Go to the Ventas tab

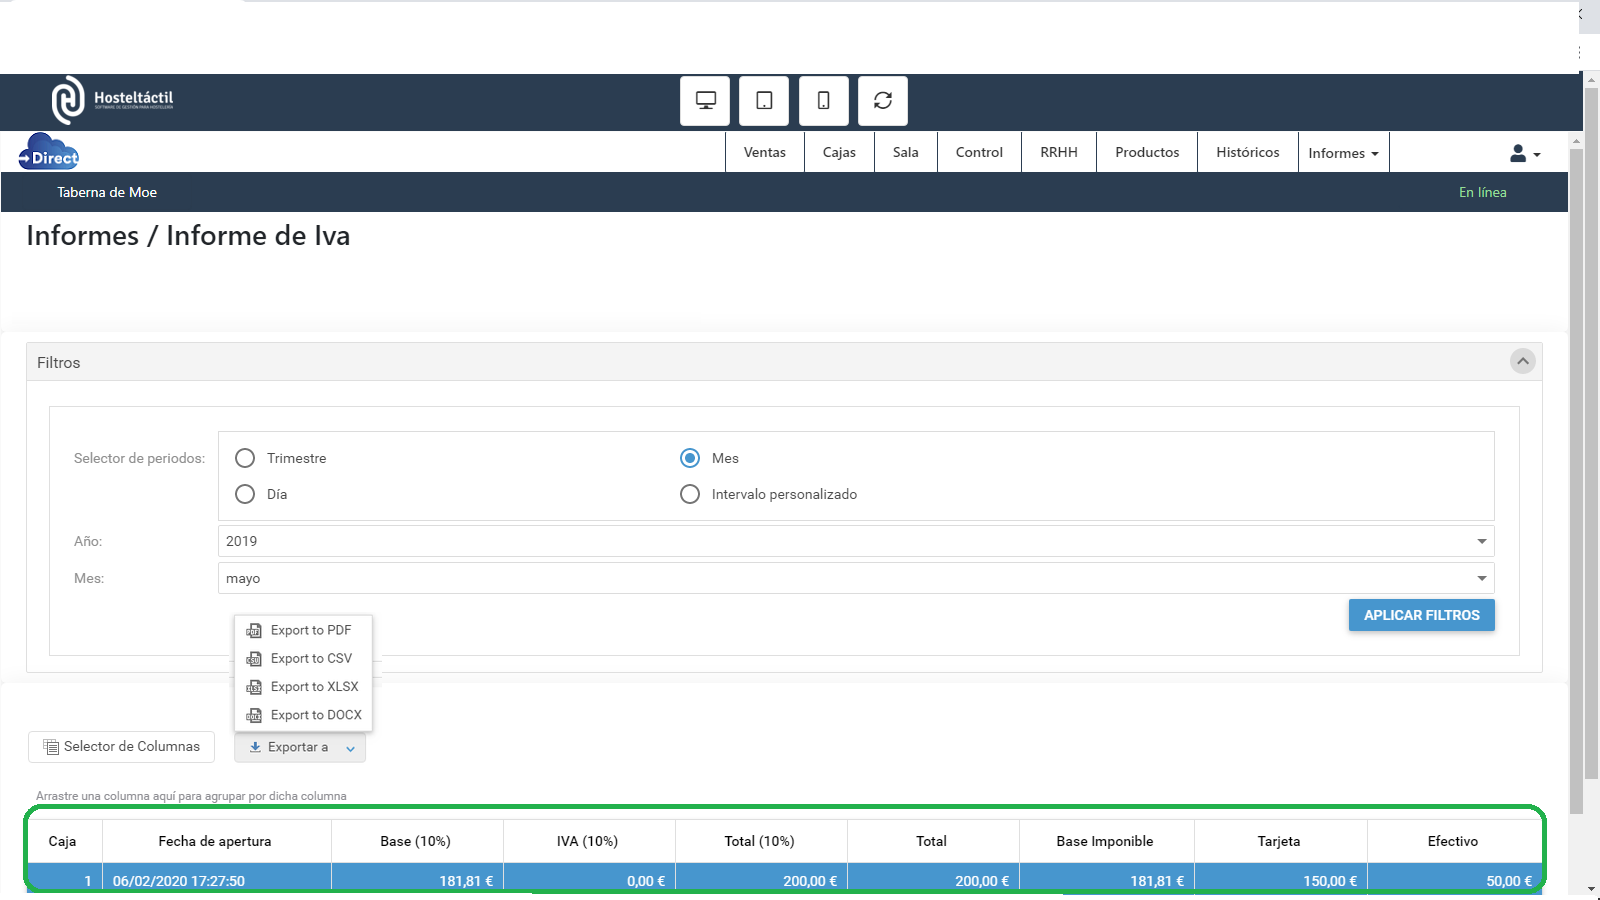click(x=764, y=152)
